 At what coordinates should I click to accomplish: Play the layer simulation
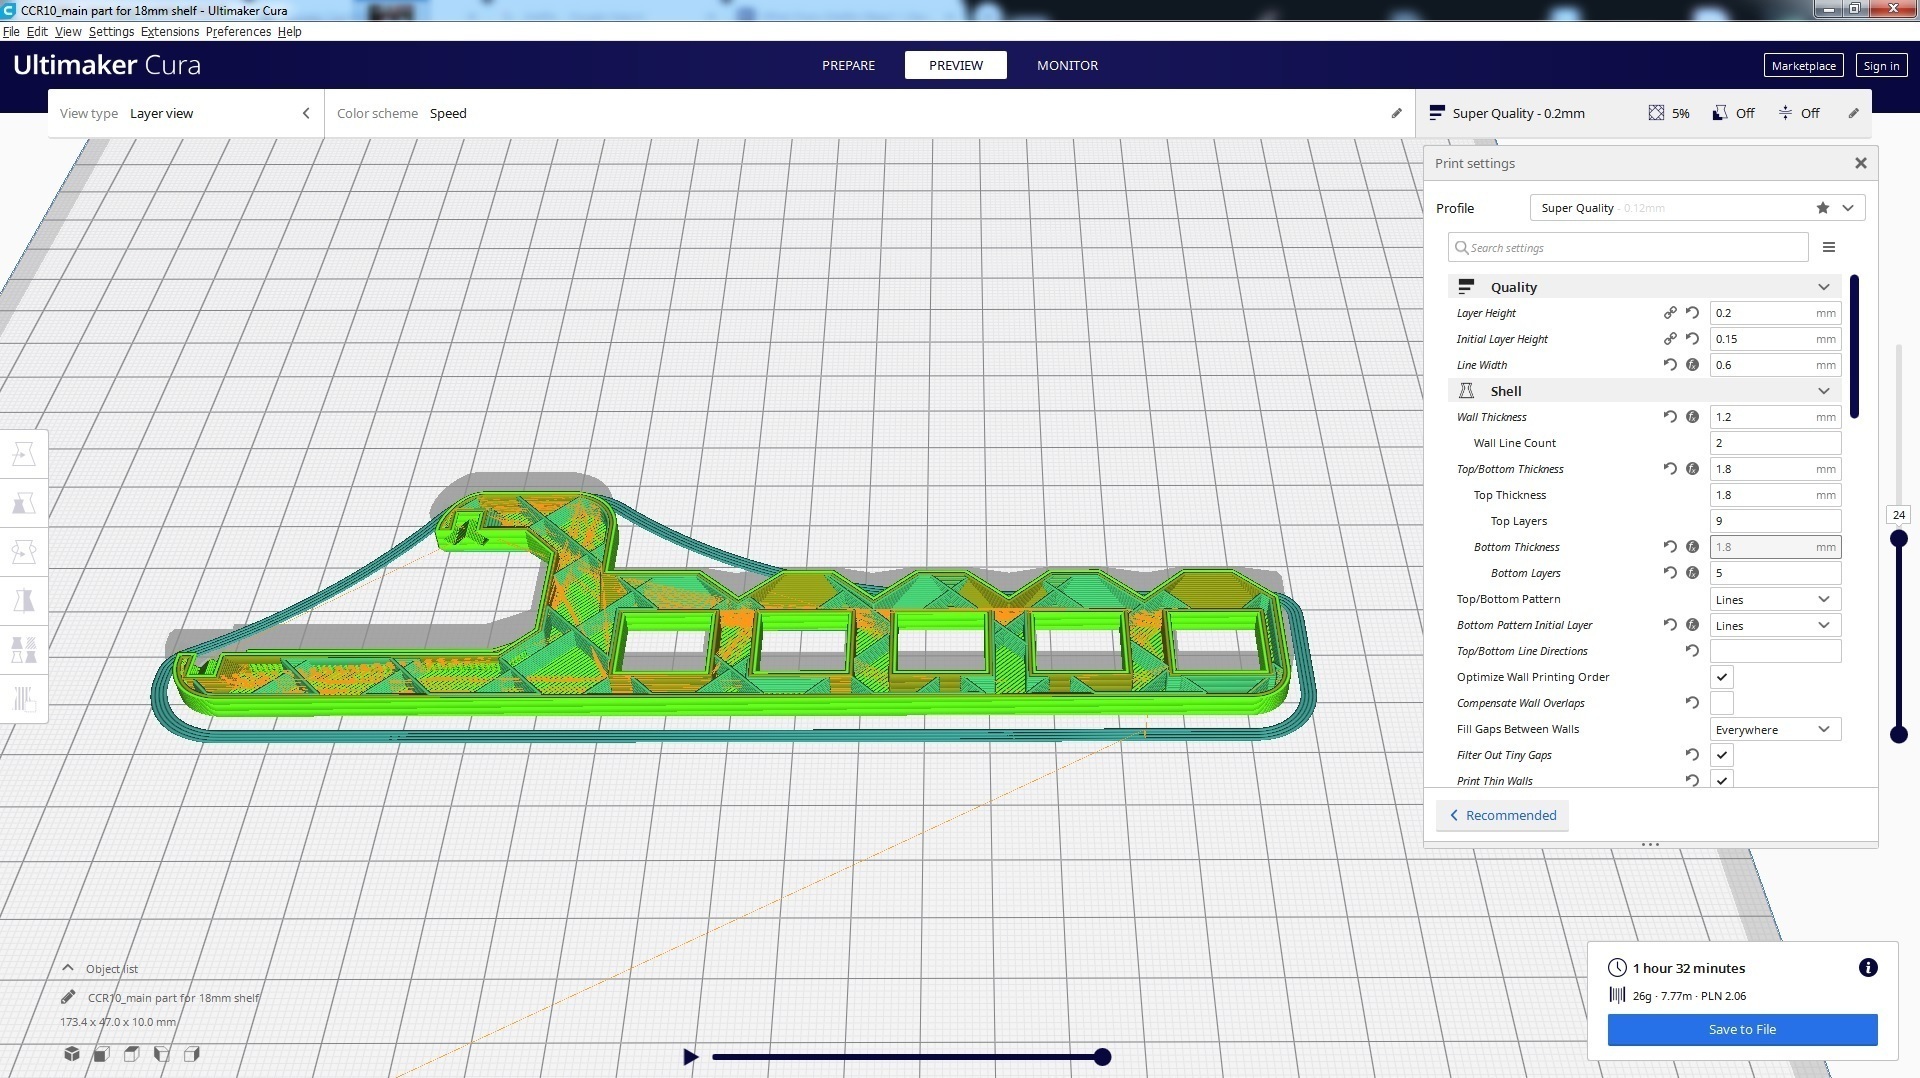coord(690,1057)
